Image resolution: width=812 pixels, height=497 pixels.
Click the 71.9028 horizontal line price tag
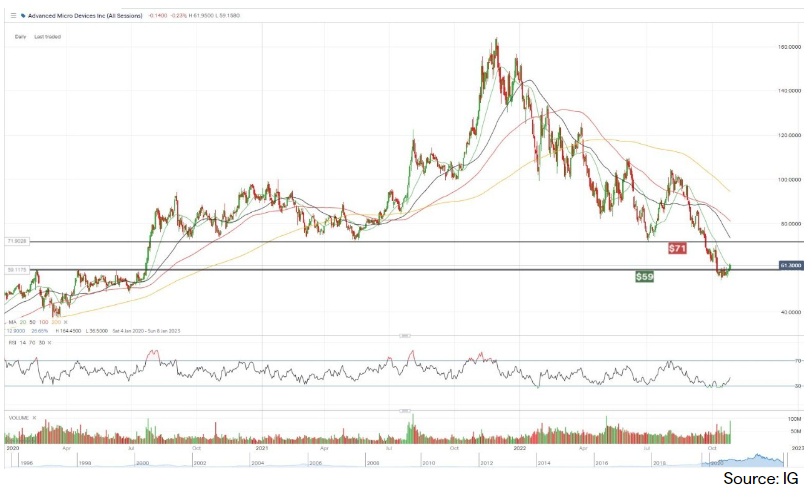[x=17, y=241]
